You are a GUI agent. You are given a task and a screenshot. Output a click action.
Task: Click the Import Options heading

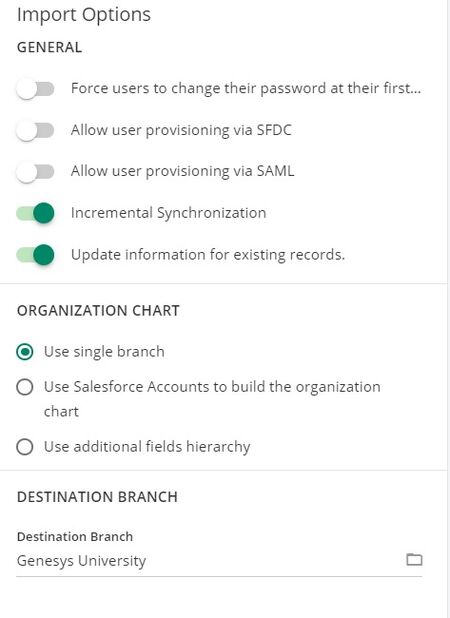point(84,15)
